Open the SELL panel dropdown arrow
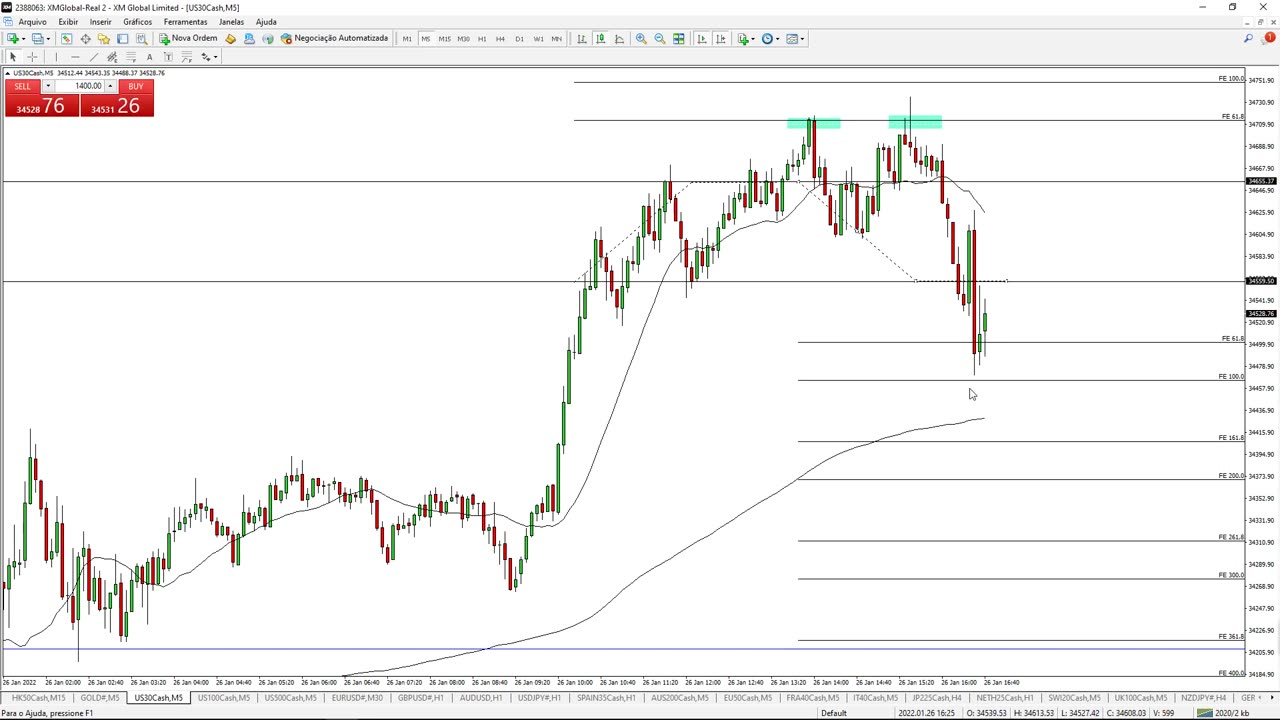The image size is (1280, 720). click(x=47, y=86)
